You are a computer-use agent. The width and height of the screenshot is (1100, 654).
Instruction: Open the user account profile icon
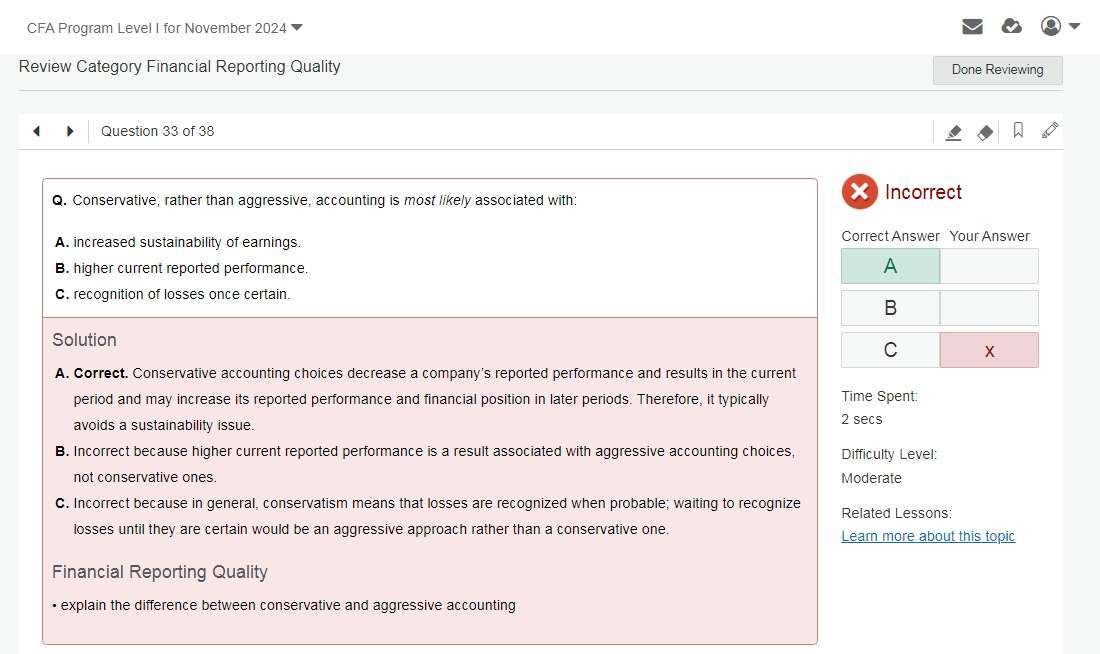click(1051, 26)
